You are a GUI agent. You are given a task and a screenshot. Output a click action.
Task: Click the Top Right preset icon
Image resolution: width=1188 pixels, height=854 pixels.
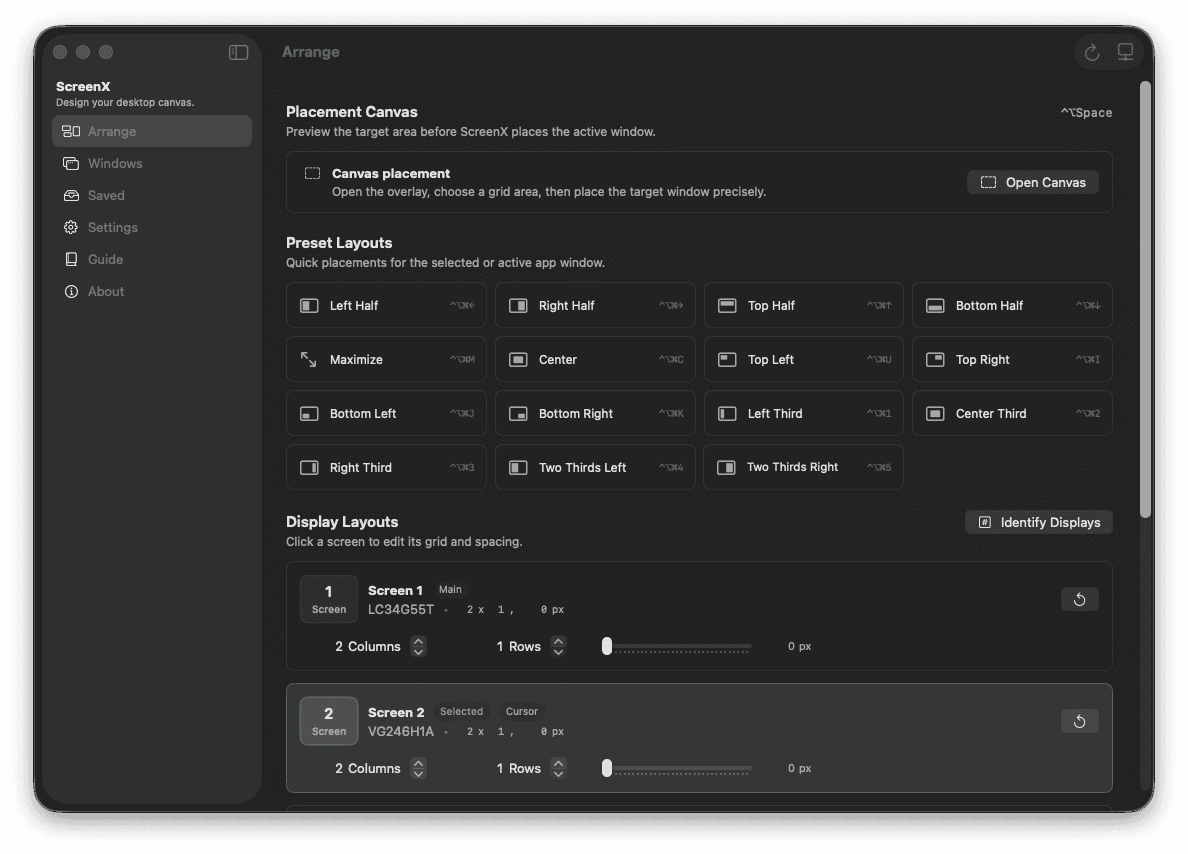[935, 359]
